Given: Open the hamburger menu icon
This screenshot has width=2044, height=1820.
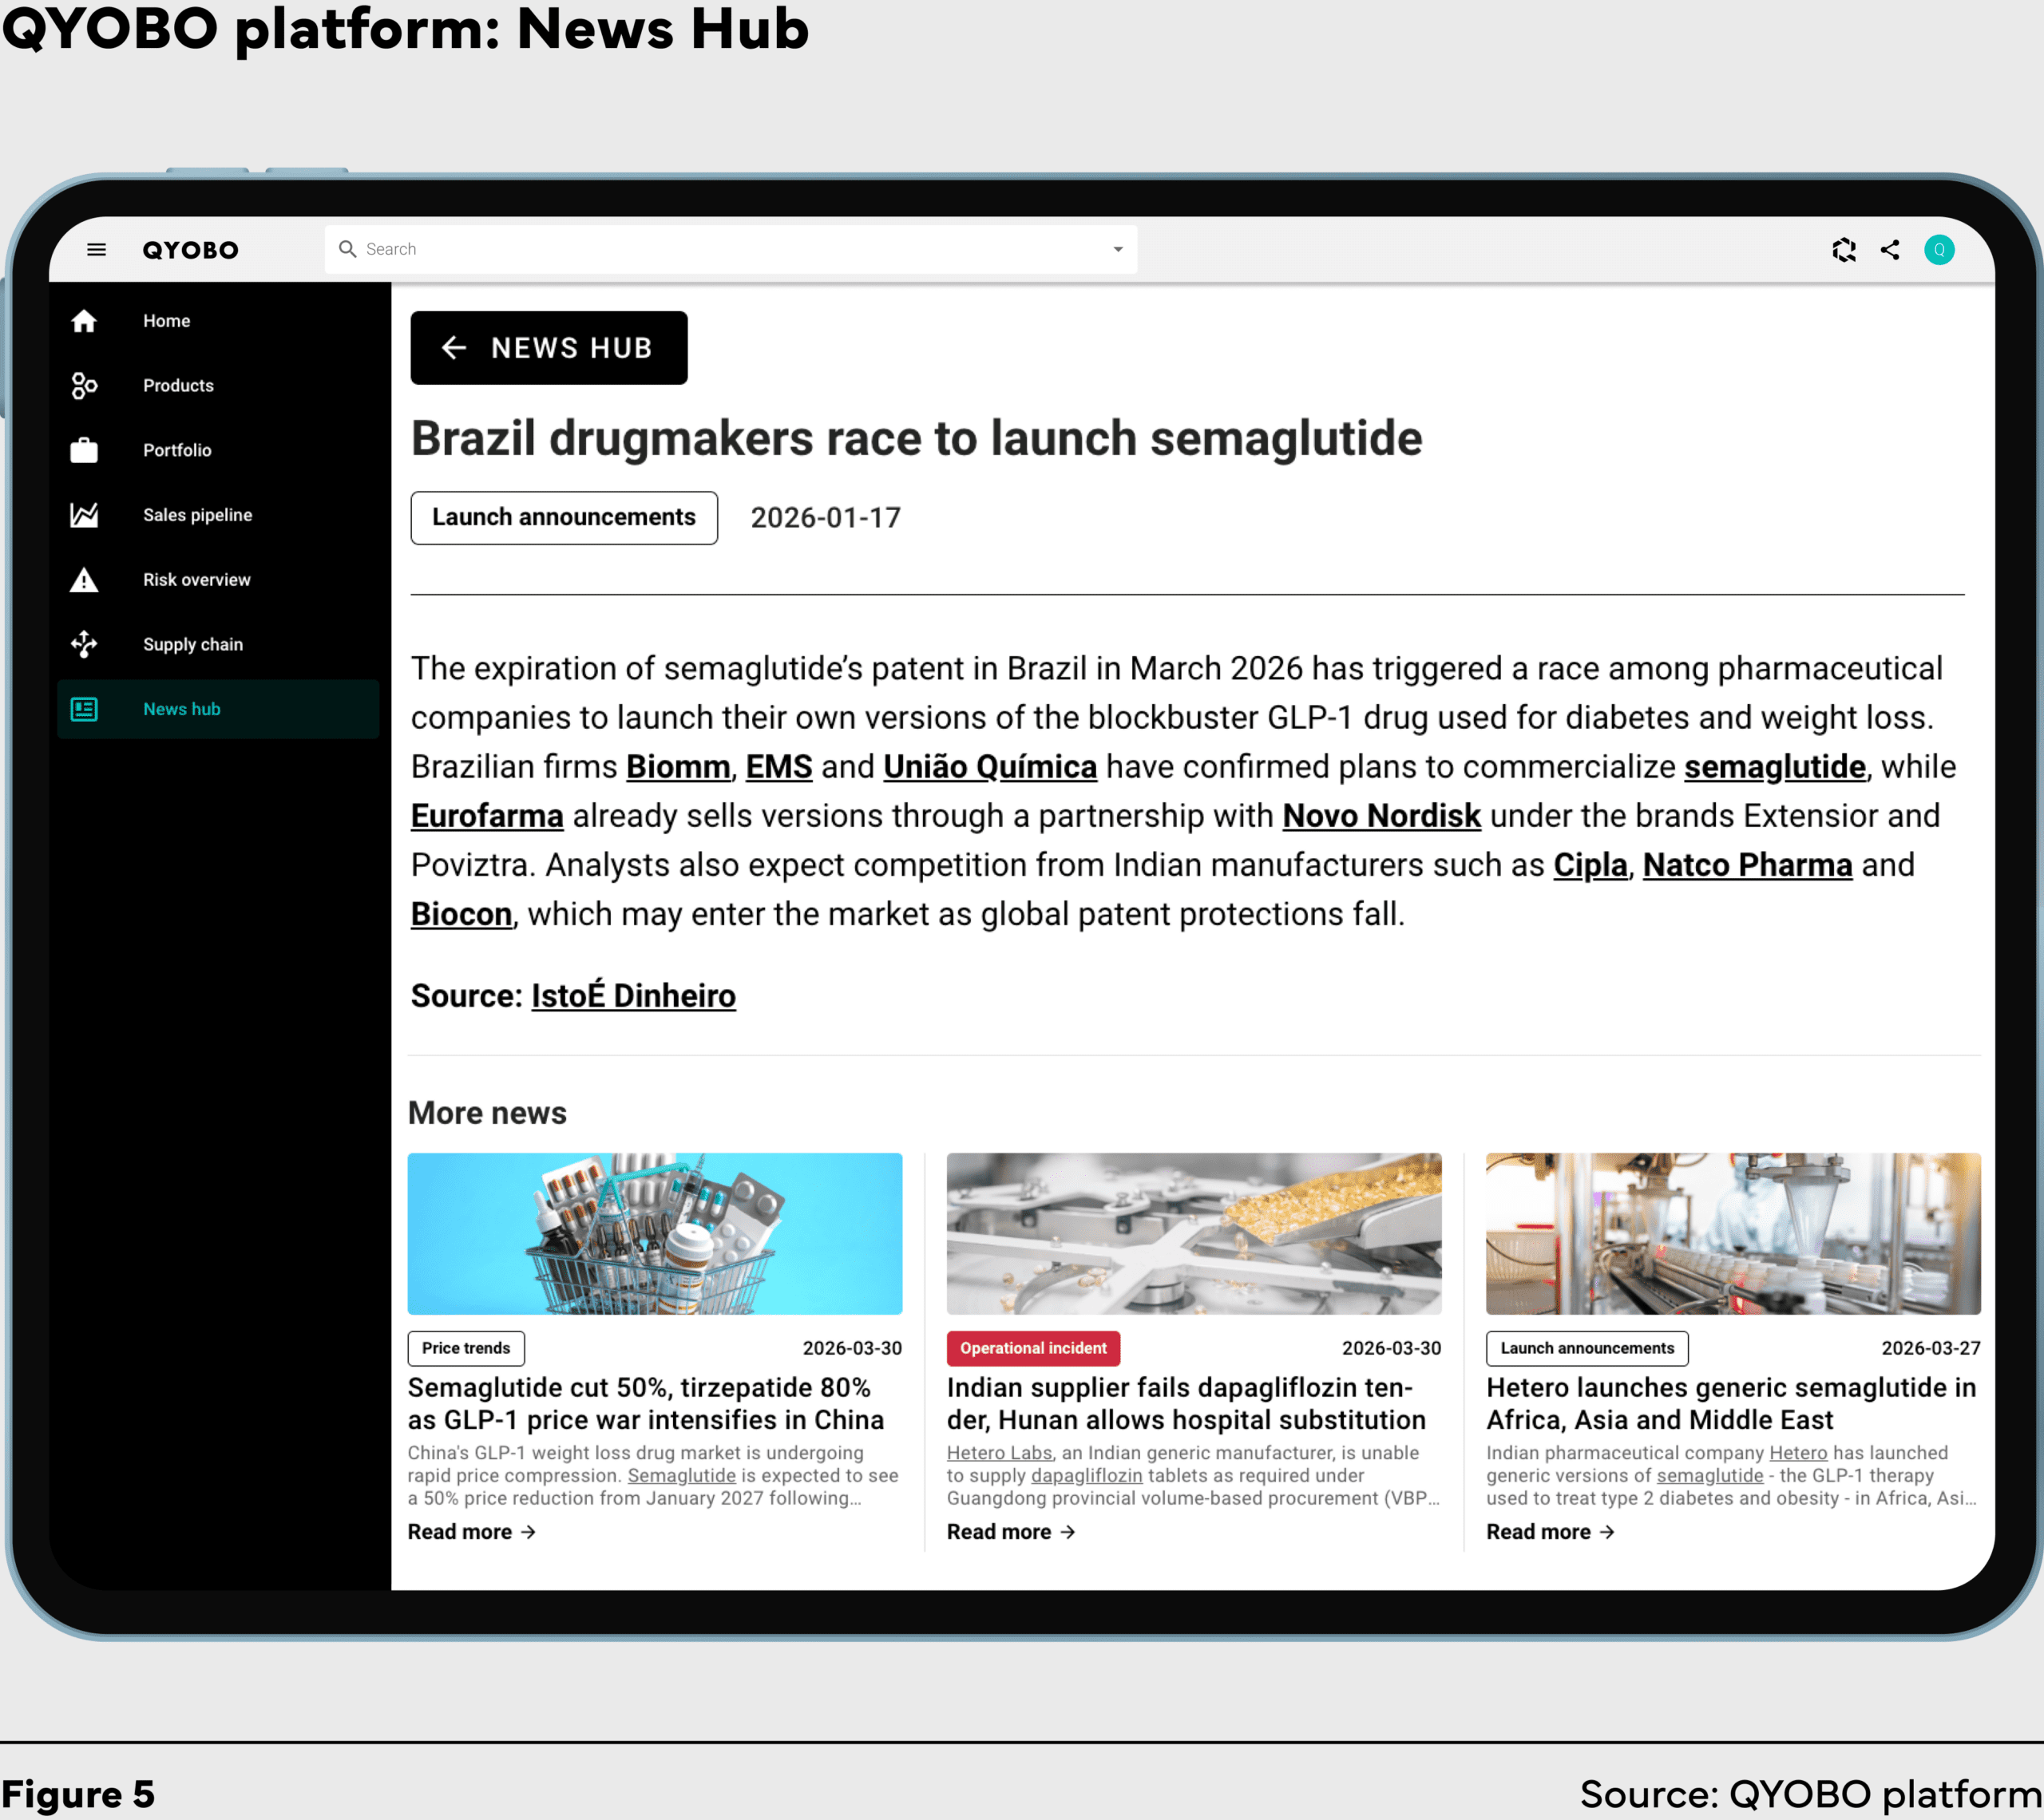Looking at the screenshot, I should 96,249.
